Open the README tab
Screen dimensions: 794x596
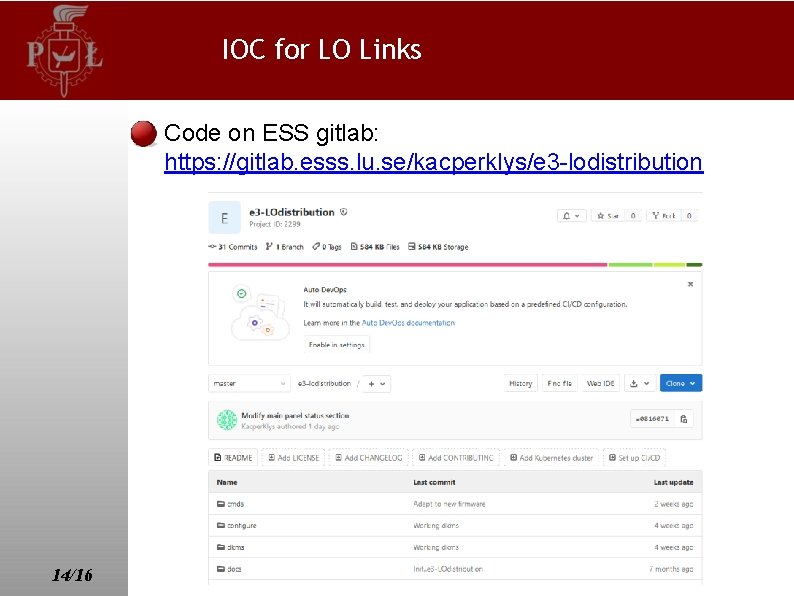[x=233, y=458]
